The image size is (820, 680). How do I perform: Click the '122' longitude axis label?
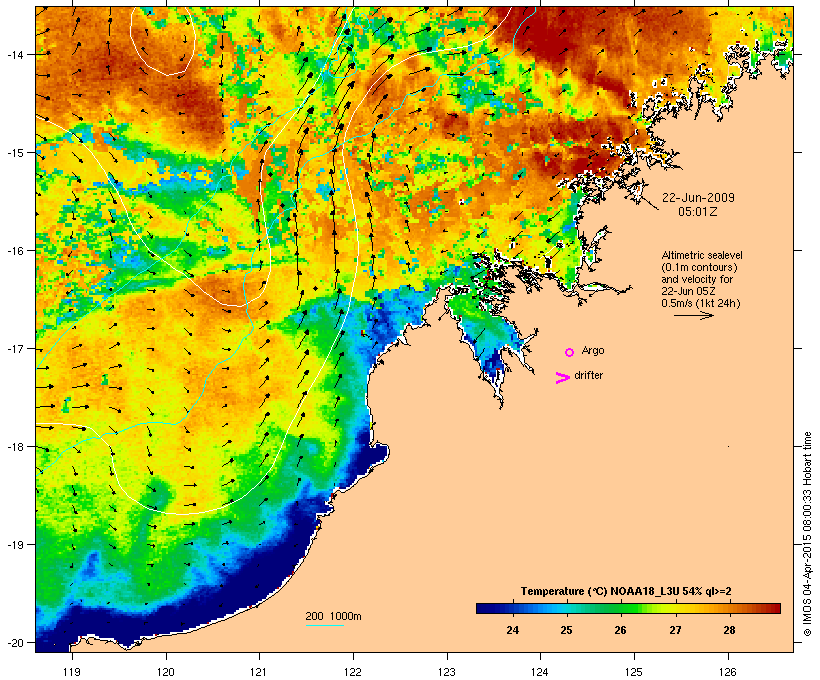pos(353,672)
